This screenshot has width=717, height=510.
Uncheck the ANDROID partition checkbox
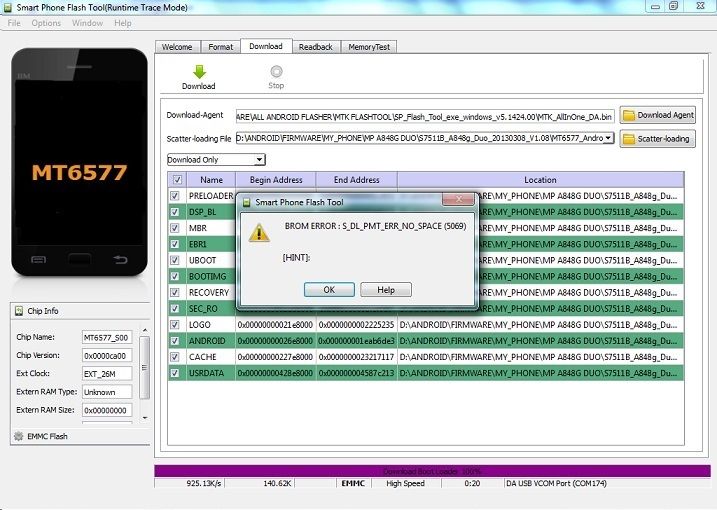175,341
